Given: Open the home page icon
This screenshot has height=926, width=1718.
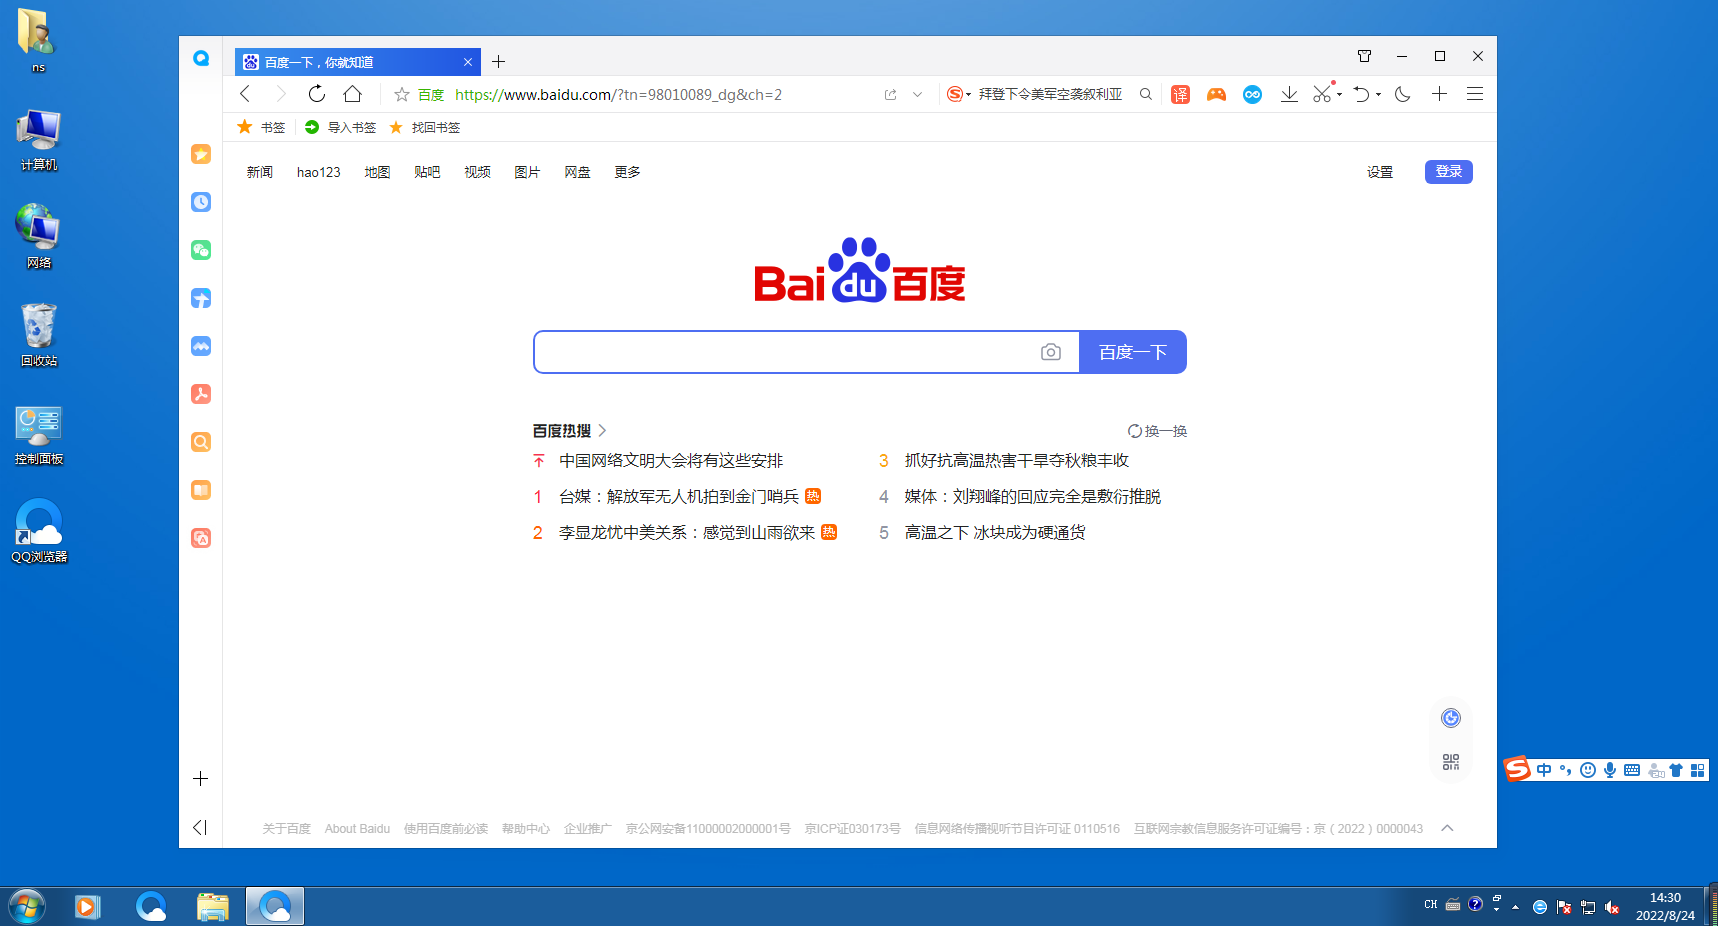Looking at the screenshot, I should pyautogui.click(x=353, y=94).
